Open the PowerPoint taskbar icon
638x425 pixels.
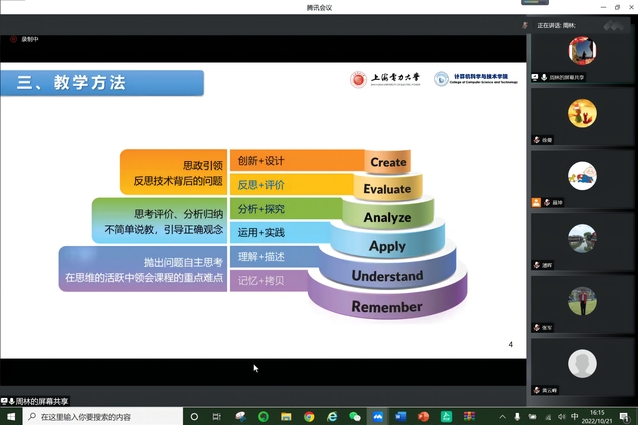coord(424,416)
